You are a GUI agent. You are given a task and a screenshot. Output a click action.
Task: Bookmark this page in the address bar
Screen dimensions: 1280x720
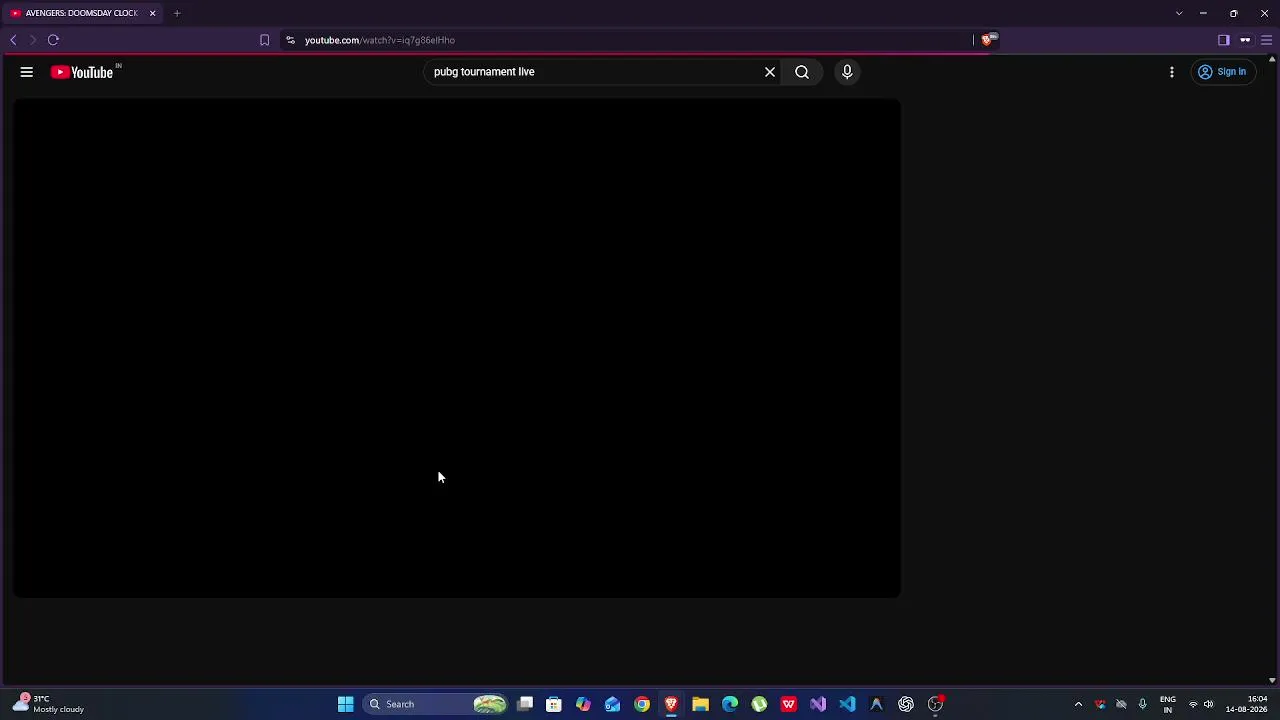coord(264,40)
